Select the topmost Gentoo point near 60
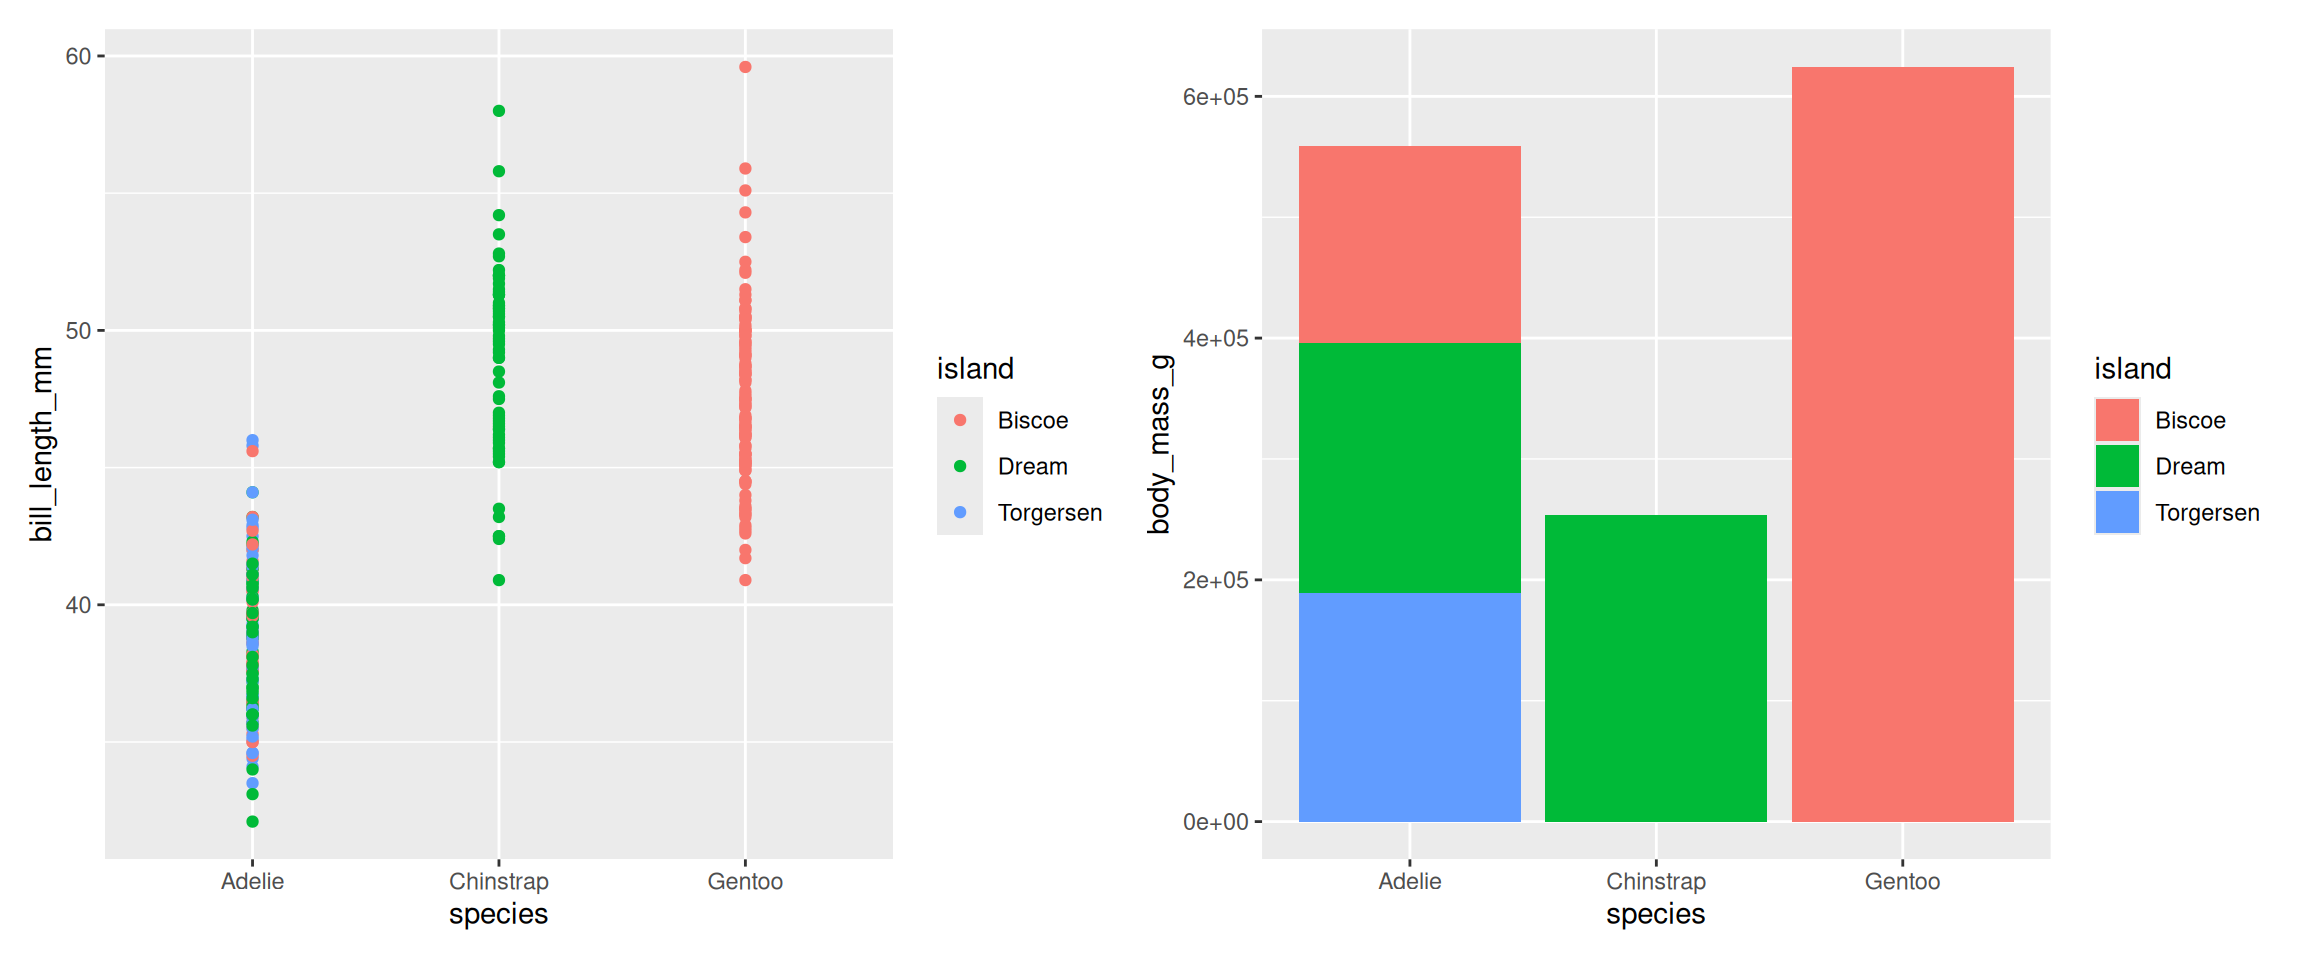Image resolution: width=2304 pixels, height=960 pixels. [x=745, y=67]
